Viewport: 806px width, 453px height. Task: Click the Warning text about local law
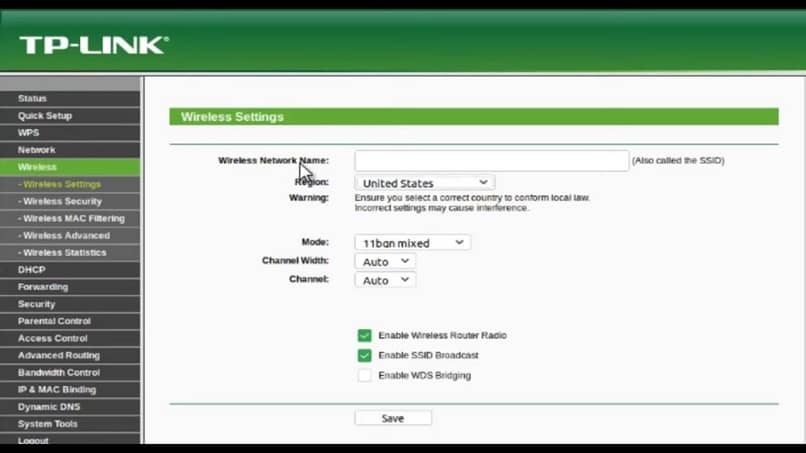pyautogui.click(x=472, y=203)
